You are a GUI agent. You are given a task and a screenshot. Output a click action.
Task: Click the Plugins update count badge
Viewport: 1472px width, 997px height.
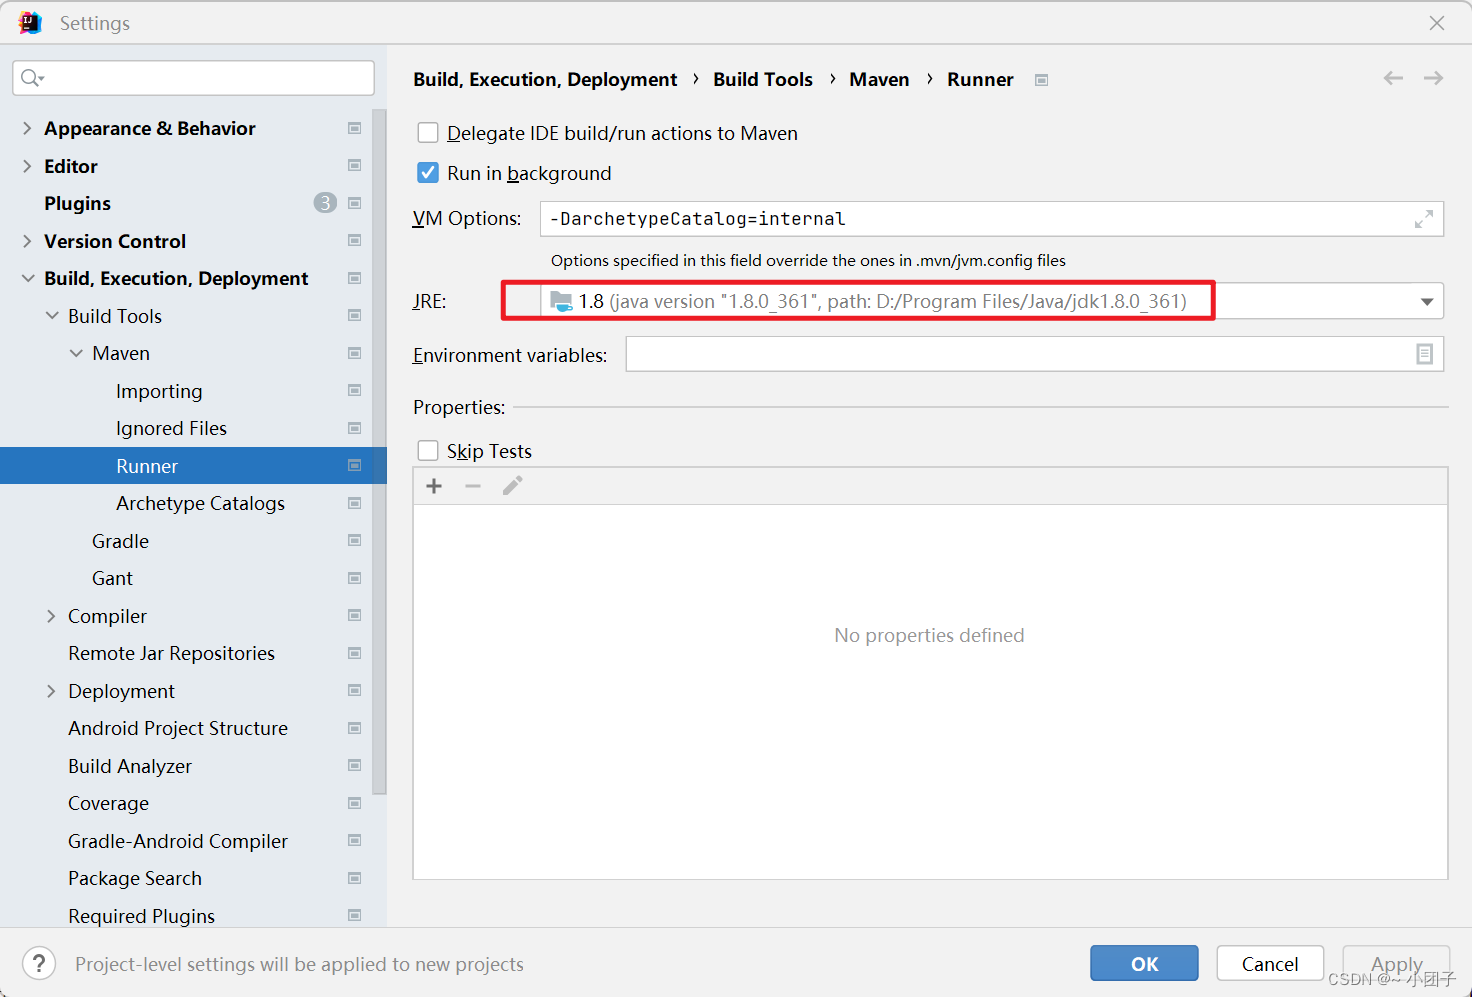point(325,203)
